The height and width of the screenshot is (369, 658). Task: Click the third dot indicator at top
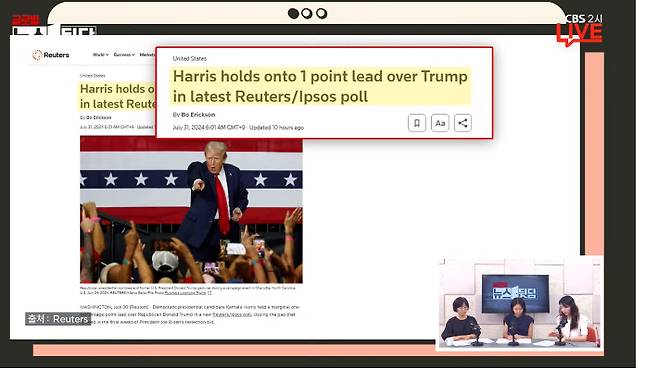click(321, 13)
